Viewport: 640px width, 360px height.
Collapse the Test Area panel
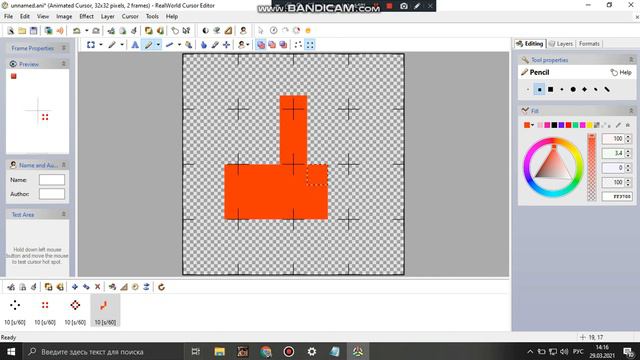[64, 214]
